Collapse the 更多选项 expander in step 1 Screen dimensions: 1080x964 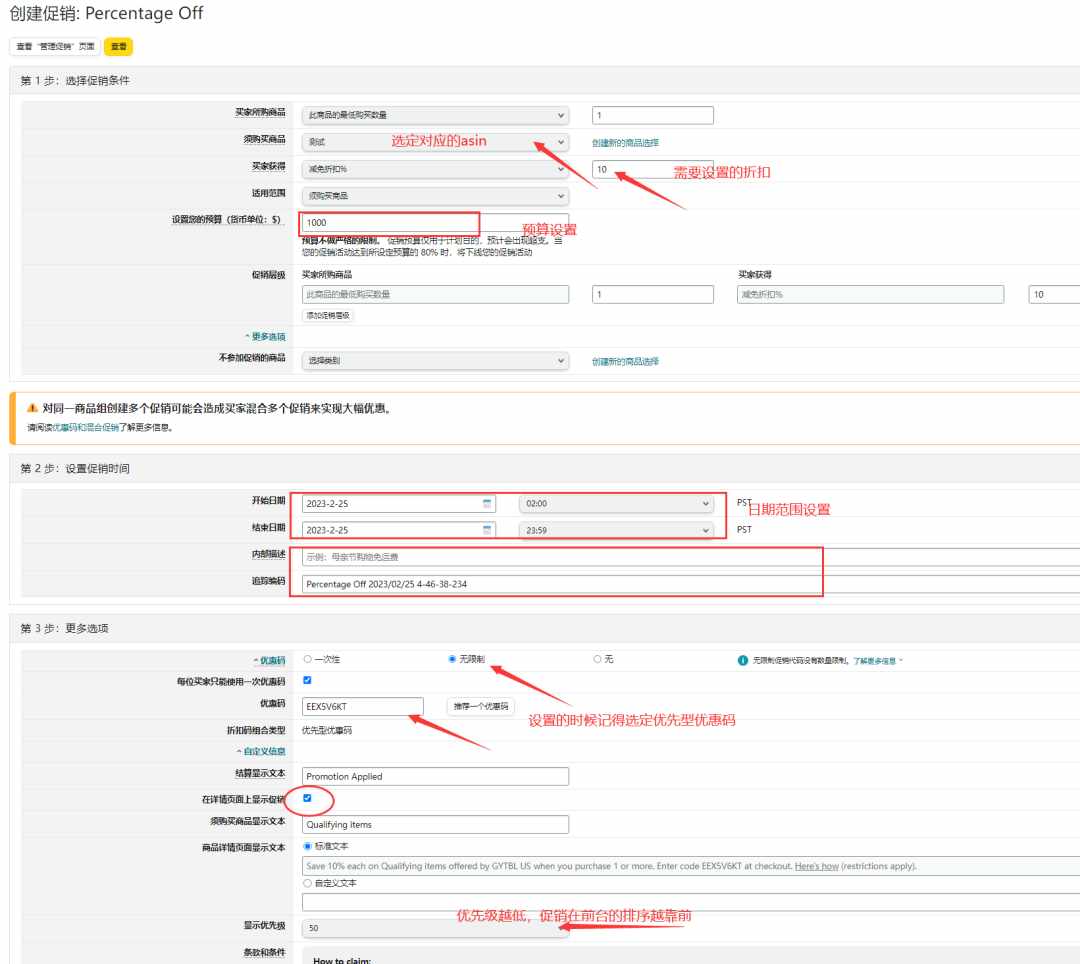pyautogui.click(x=265, y=337)
